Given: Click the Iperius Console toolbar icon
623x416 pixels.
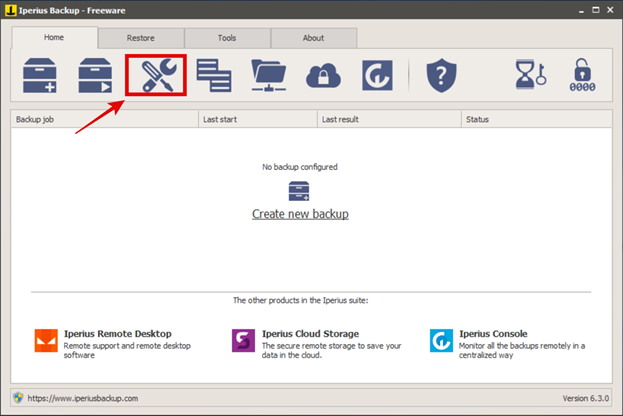Looking at the screenshot, I should coord(377,75).
